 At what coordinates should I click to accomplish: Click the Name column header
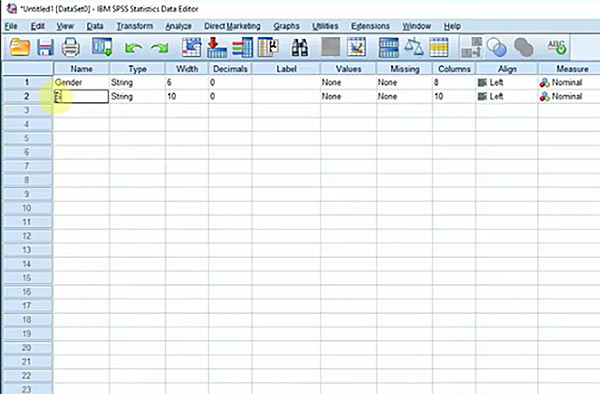[82, 69]
